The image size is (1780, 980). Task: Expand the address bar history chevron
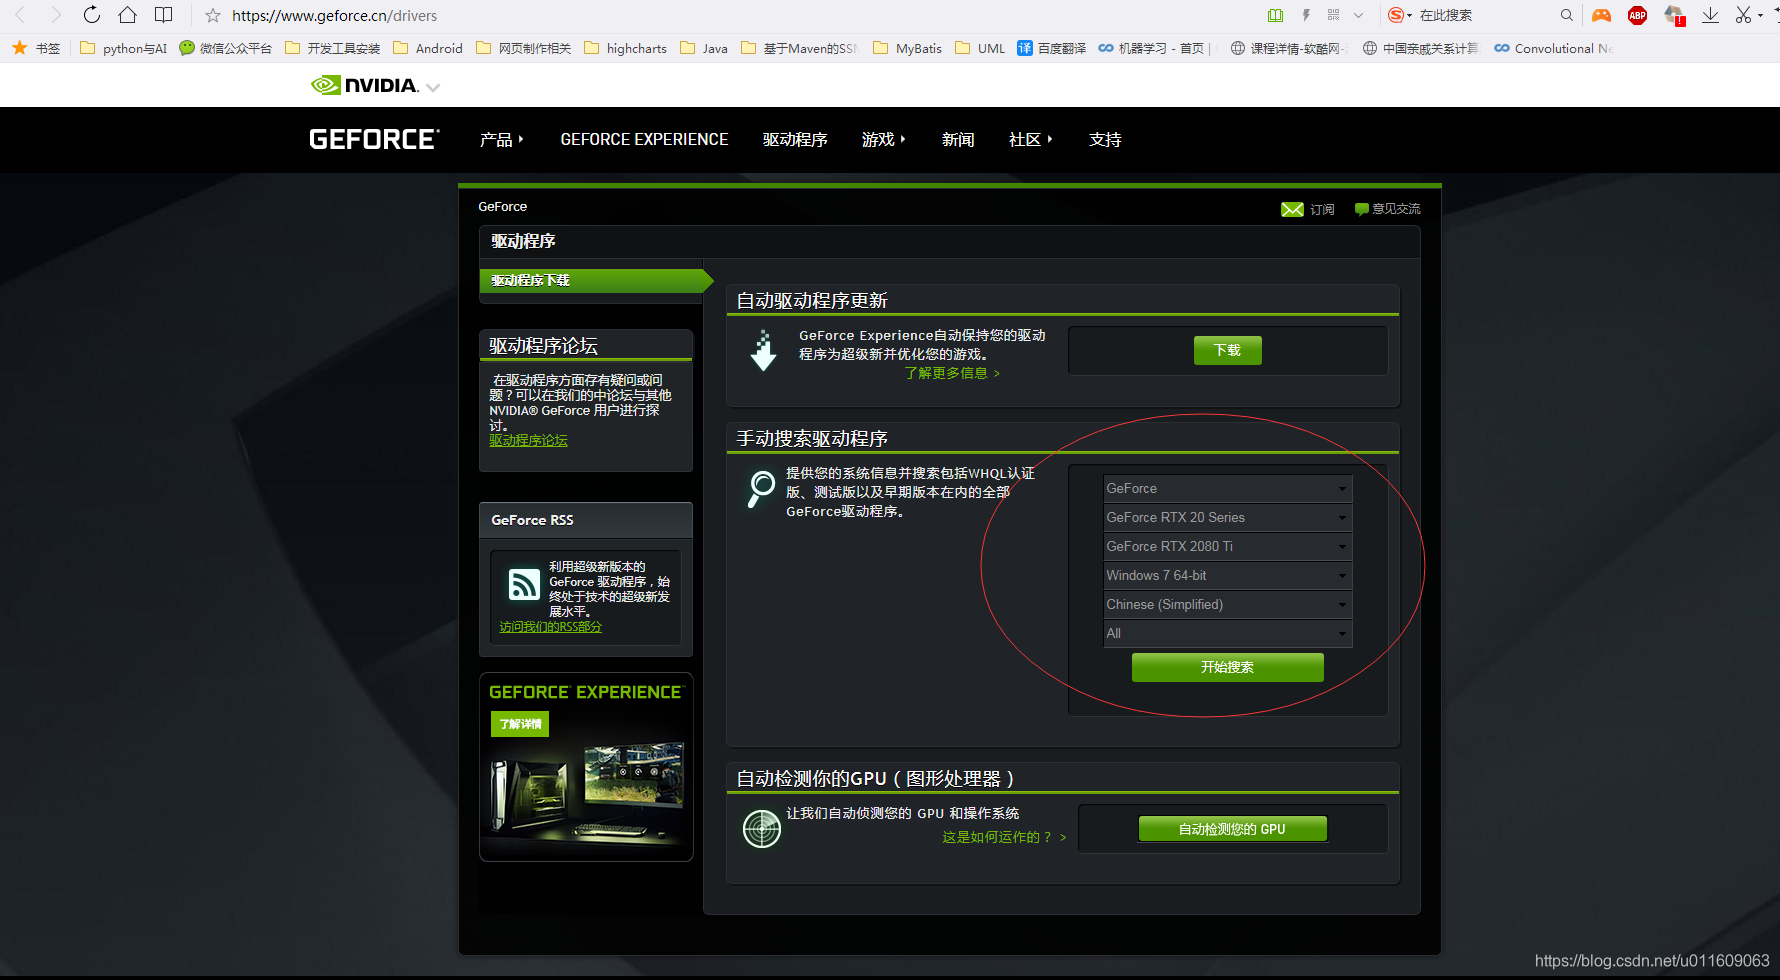1358,15
